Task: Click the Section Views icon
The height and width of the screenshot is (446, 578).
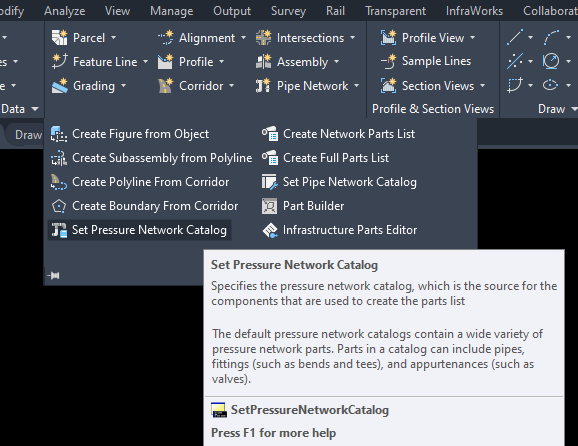Action: [389, 86]
